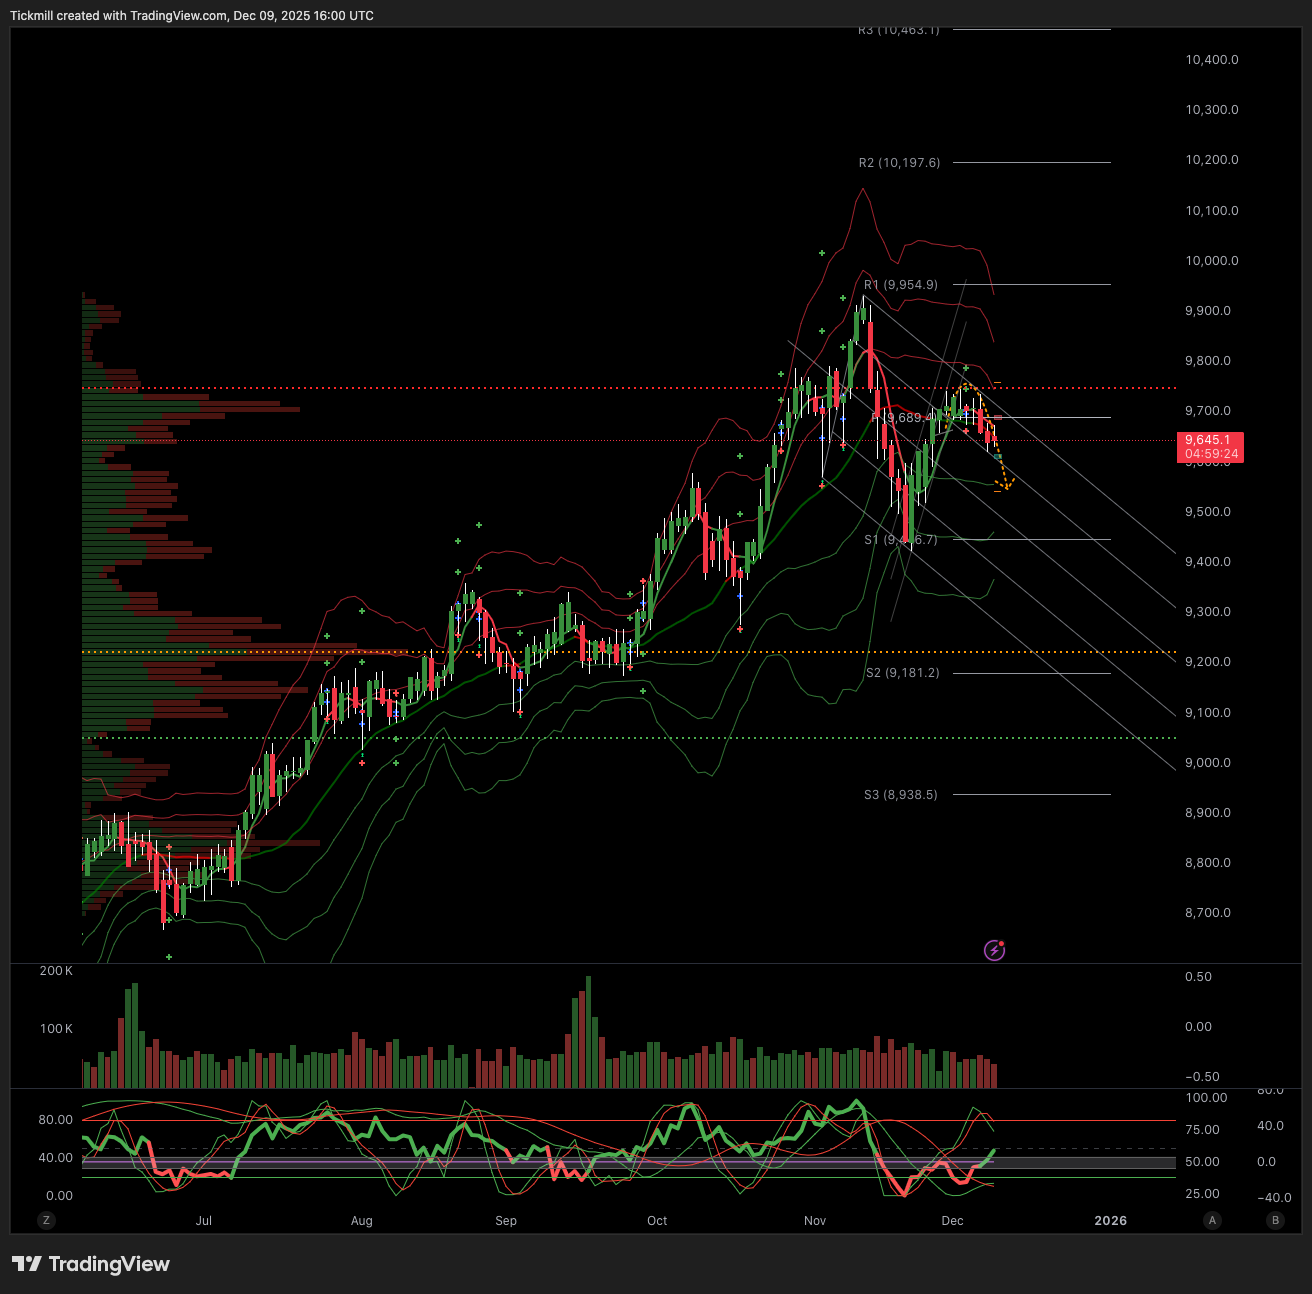This screenshot has width=1312, height=1294.
Task: Toggle the A auto-scale button
Action: [x=1212, y=1220]
